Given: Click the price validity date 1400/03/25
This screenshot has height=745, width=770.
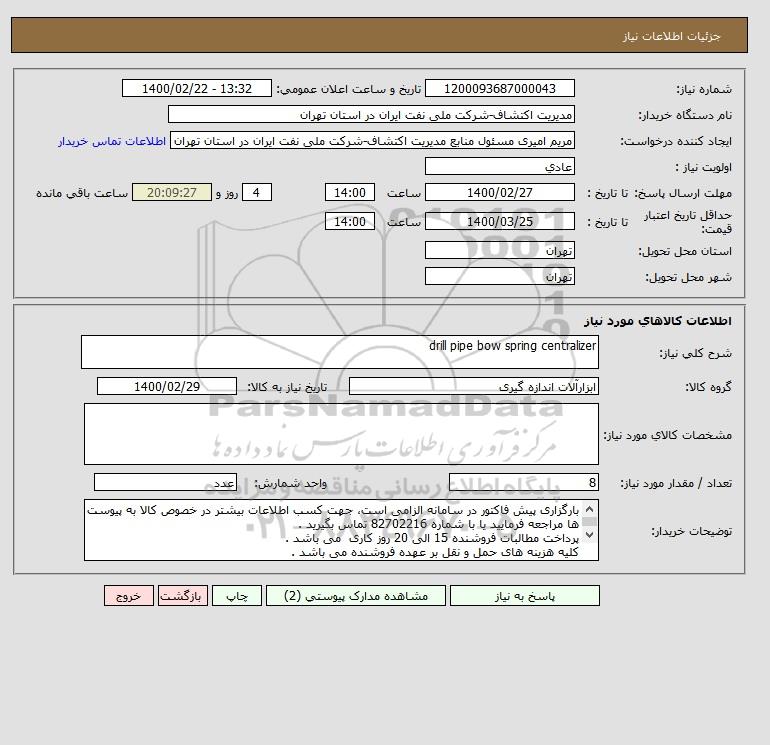Looking at the screenshot, I should [x=499, y=221].
